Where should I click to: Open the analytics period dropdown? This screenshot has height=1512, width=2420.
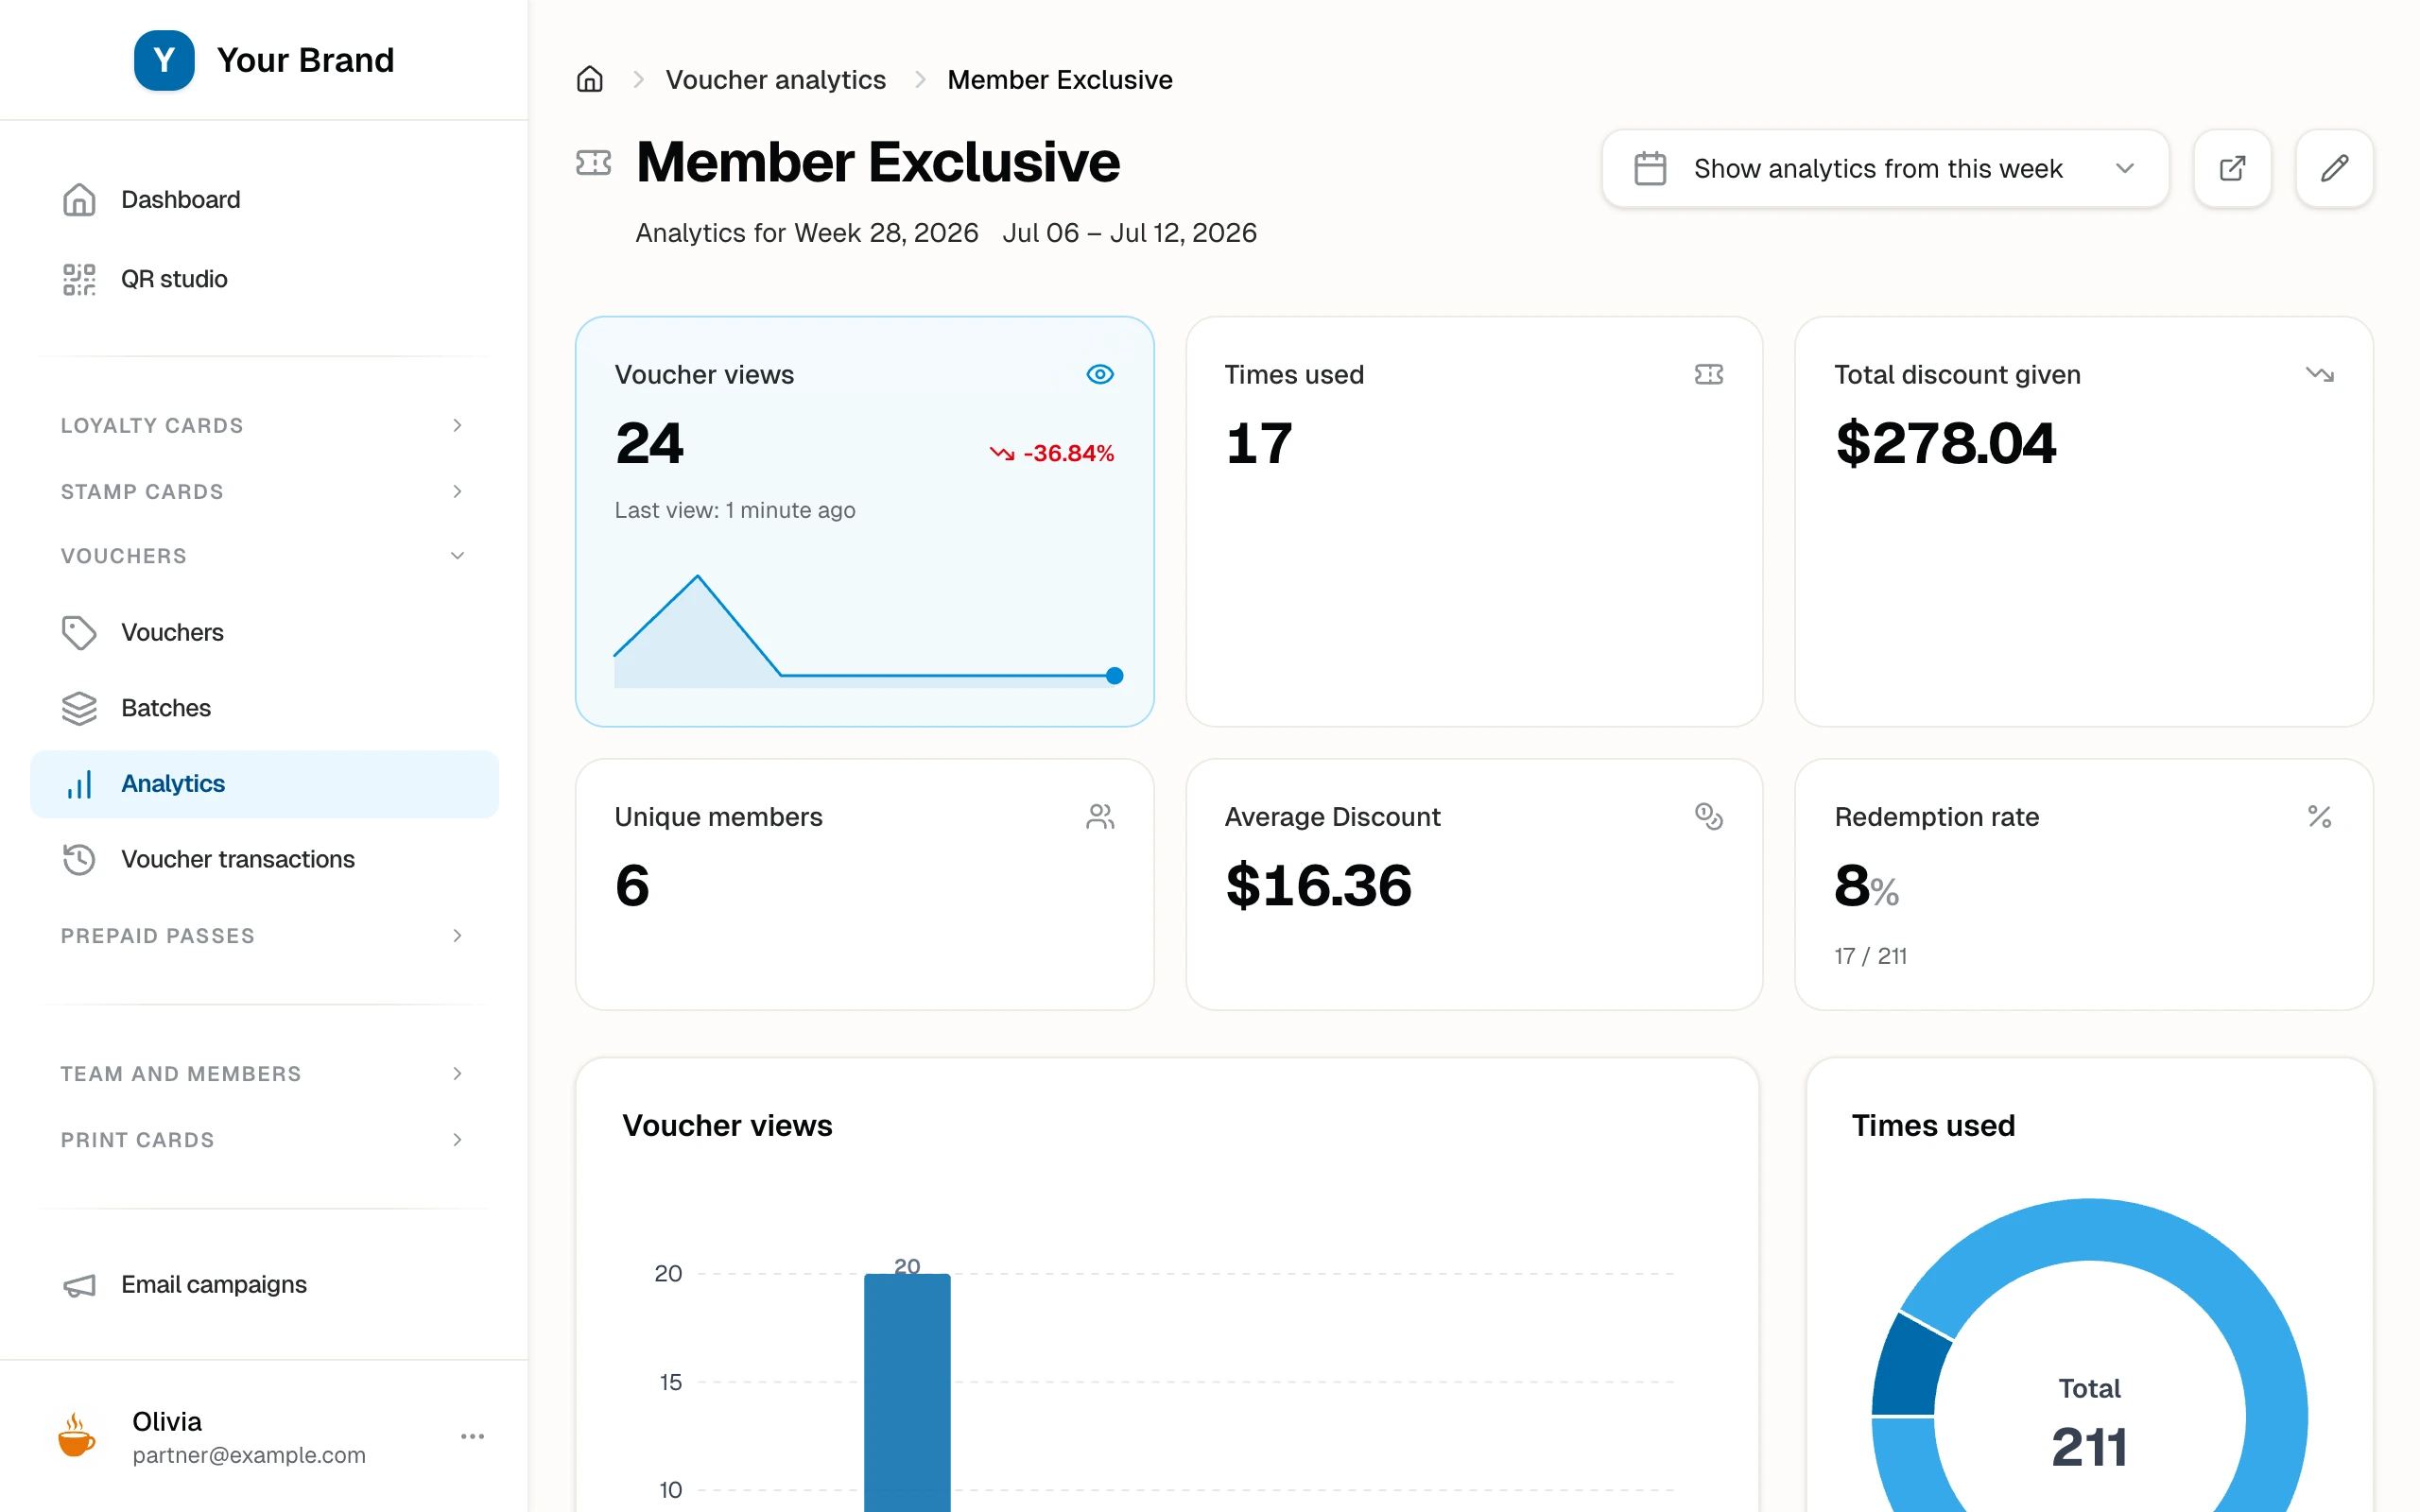[x=1885, y=168]
